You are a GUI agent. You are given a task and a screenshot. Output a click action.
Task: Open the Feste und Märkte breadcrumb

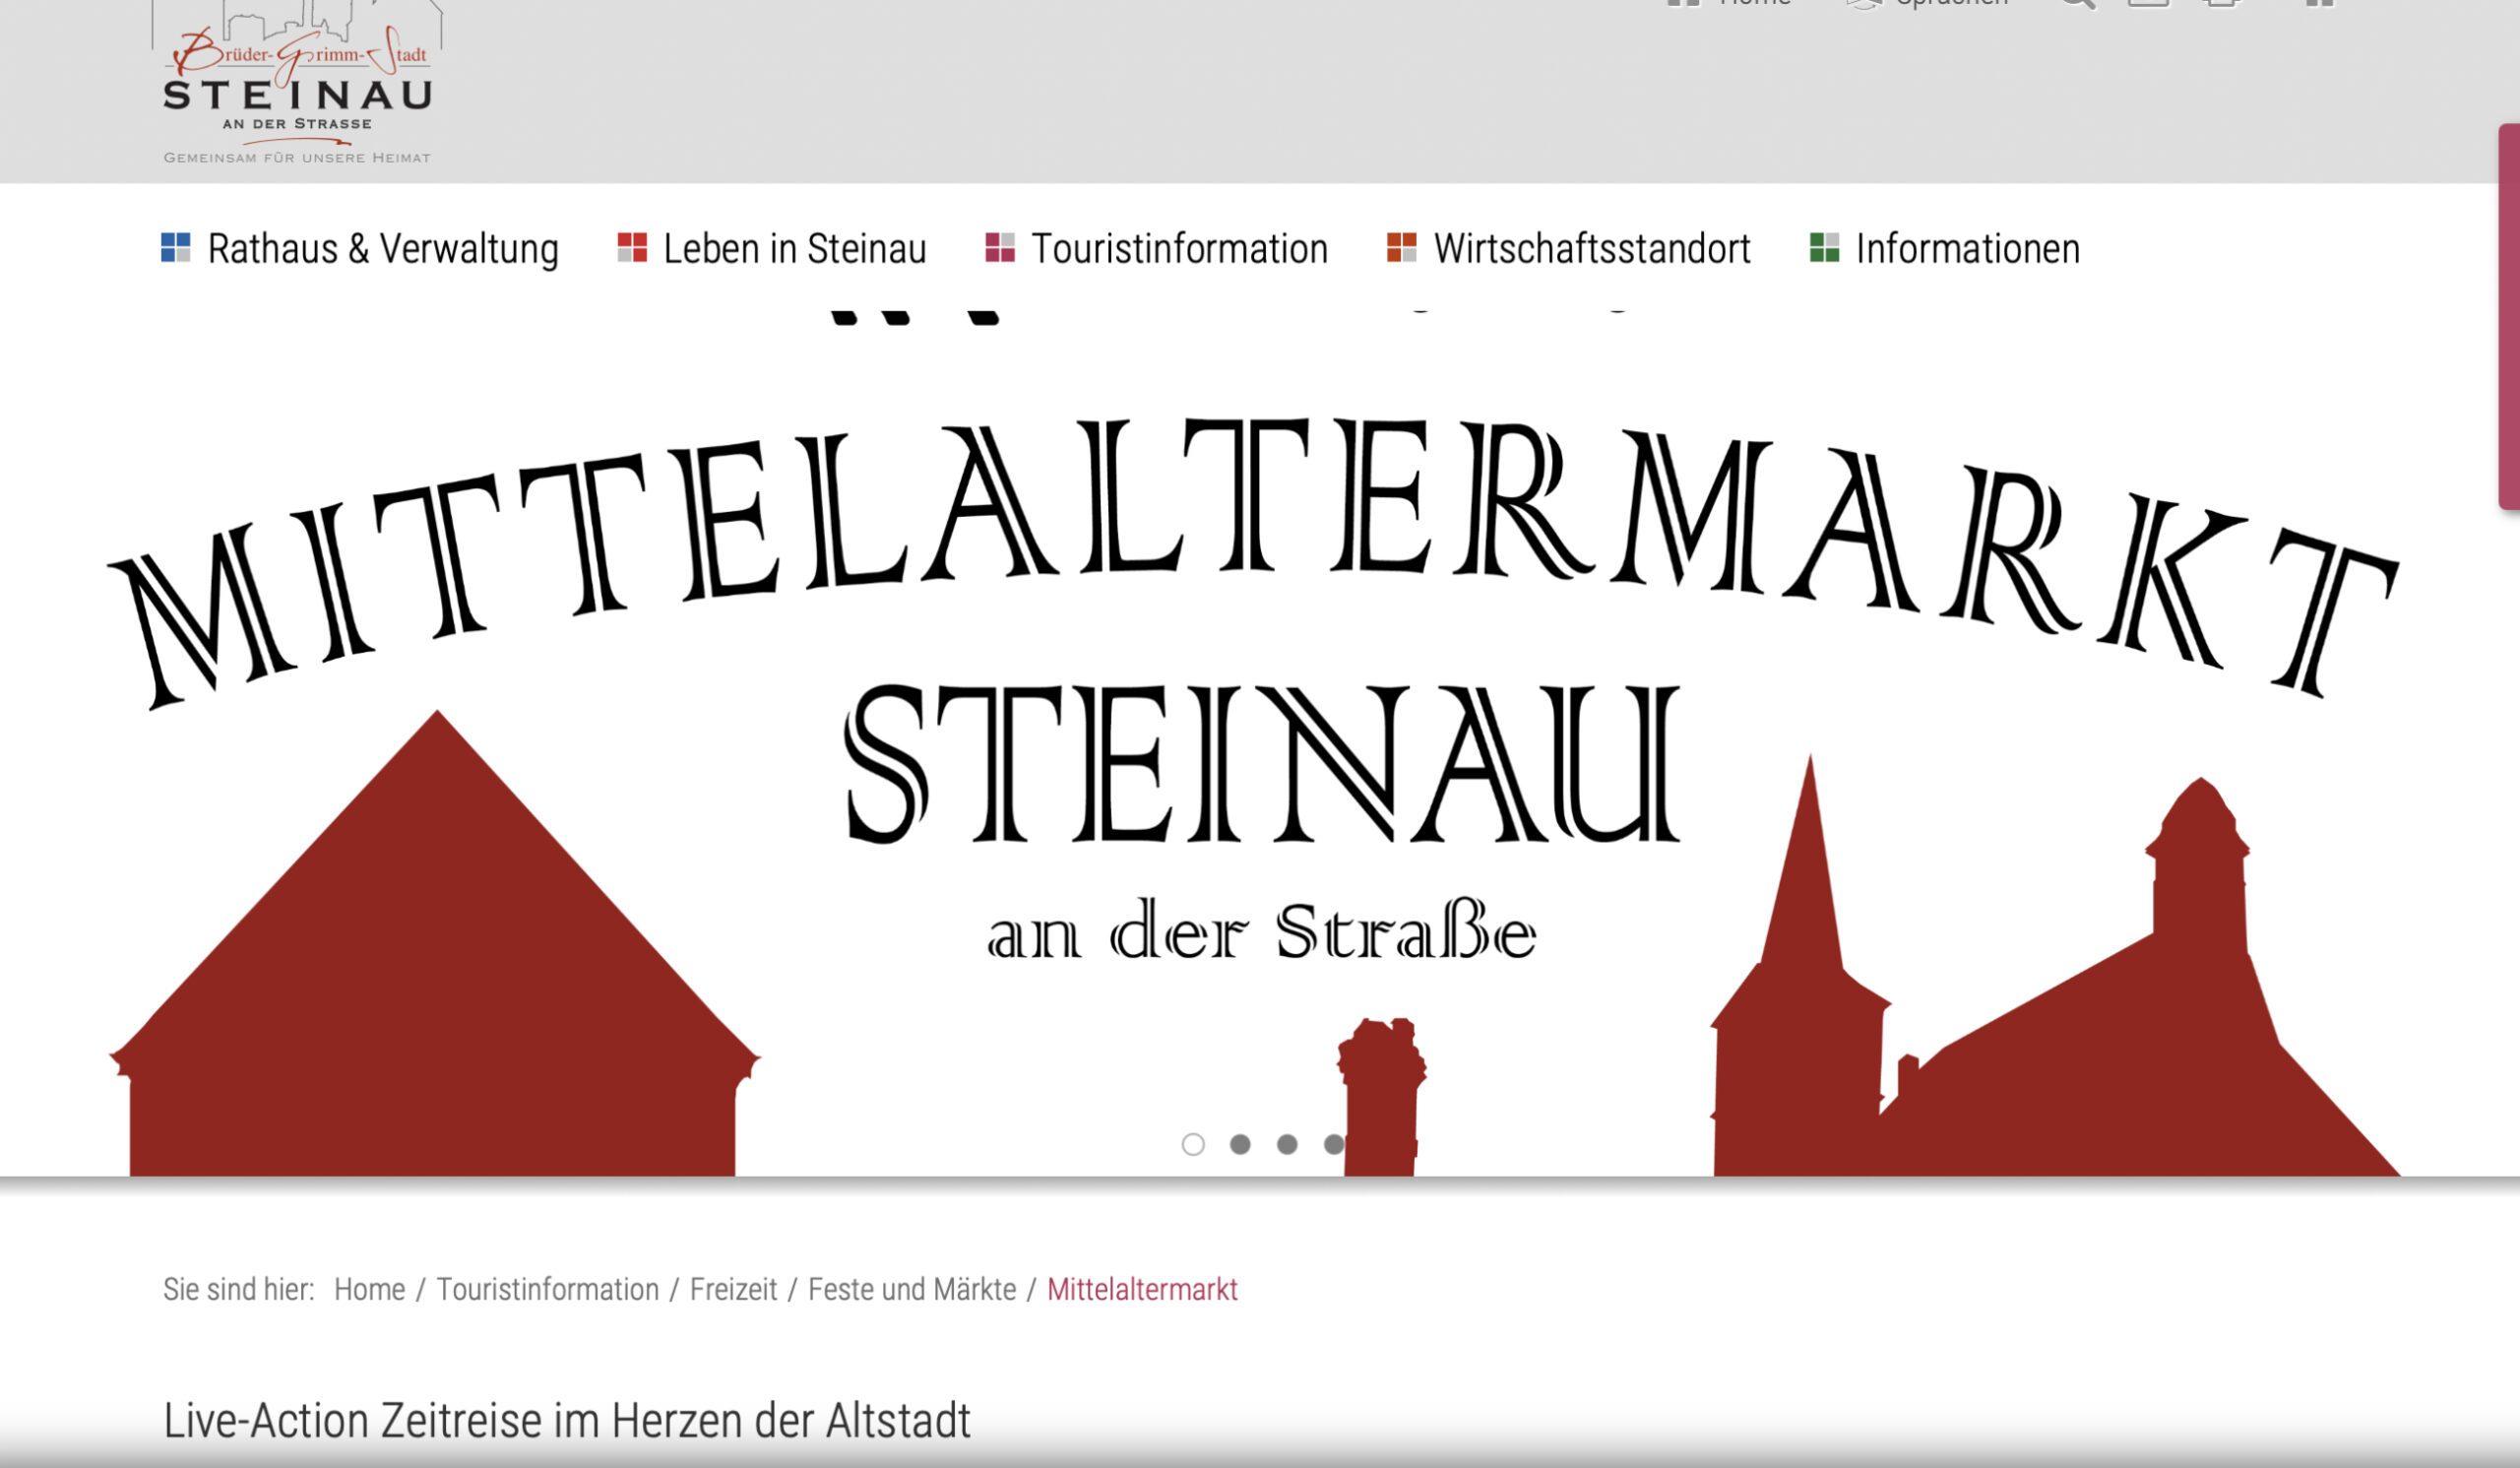[912, 1290]
